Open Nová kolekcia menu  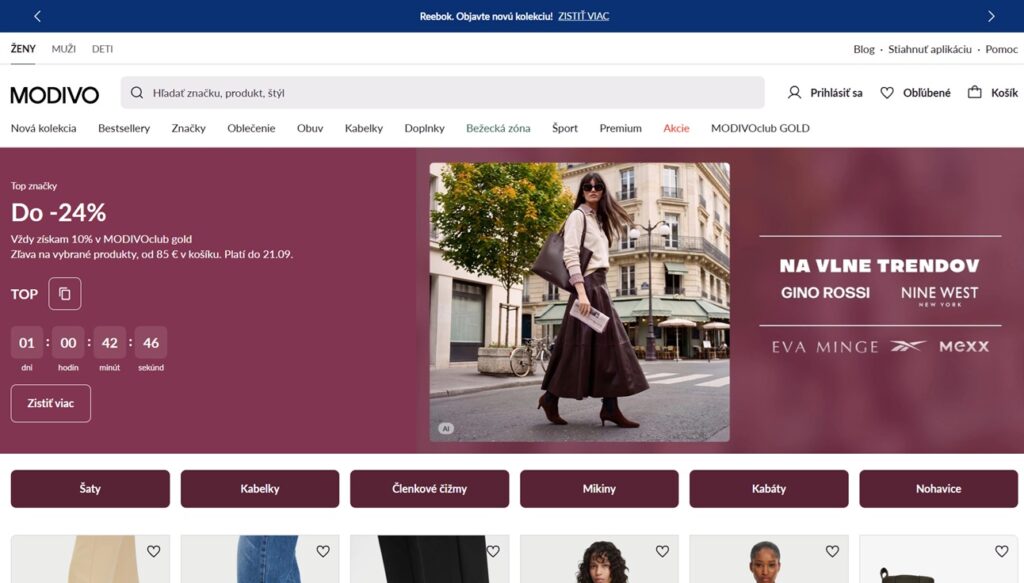tap(43, 128)
